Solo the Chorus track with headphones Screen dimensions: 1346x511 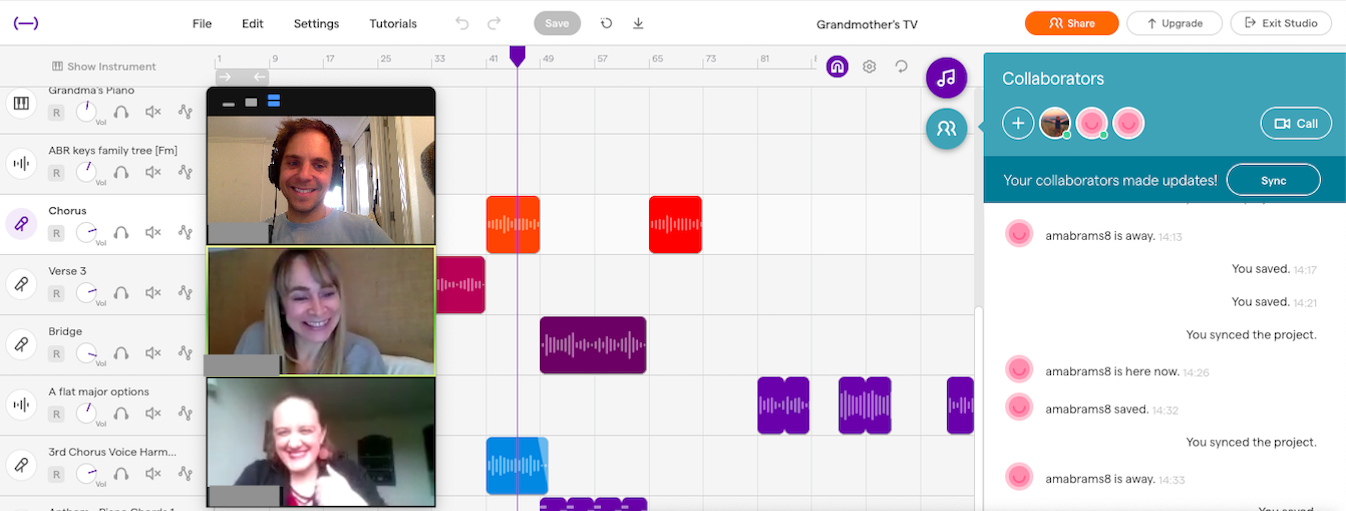click(121, 232)
